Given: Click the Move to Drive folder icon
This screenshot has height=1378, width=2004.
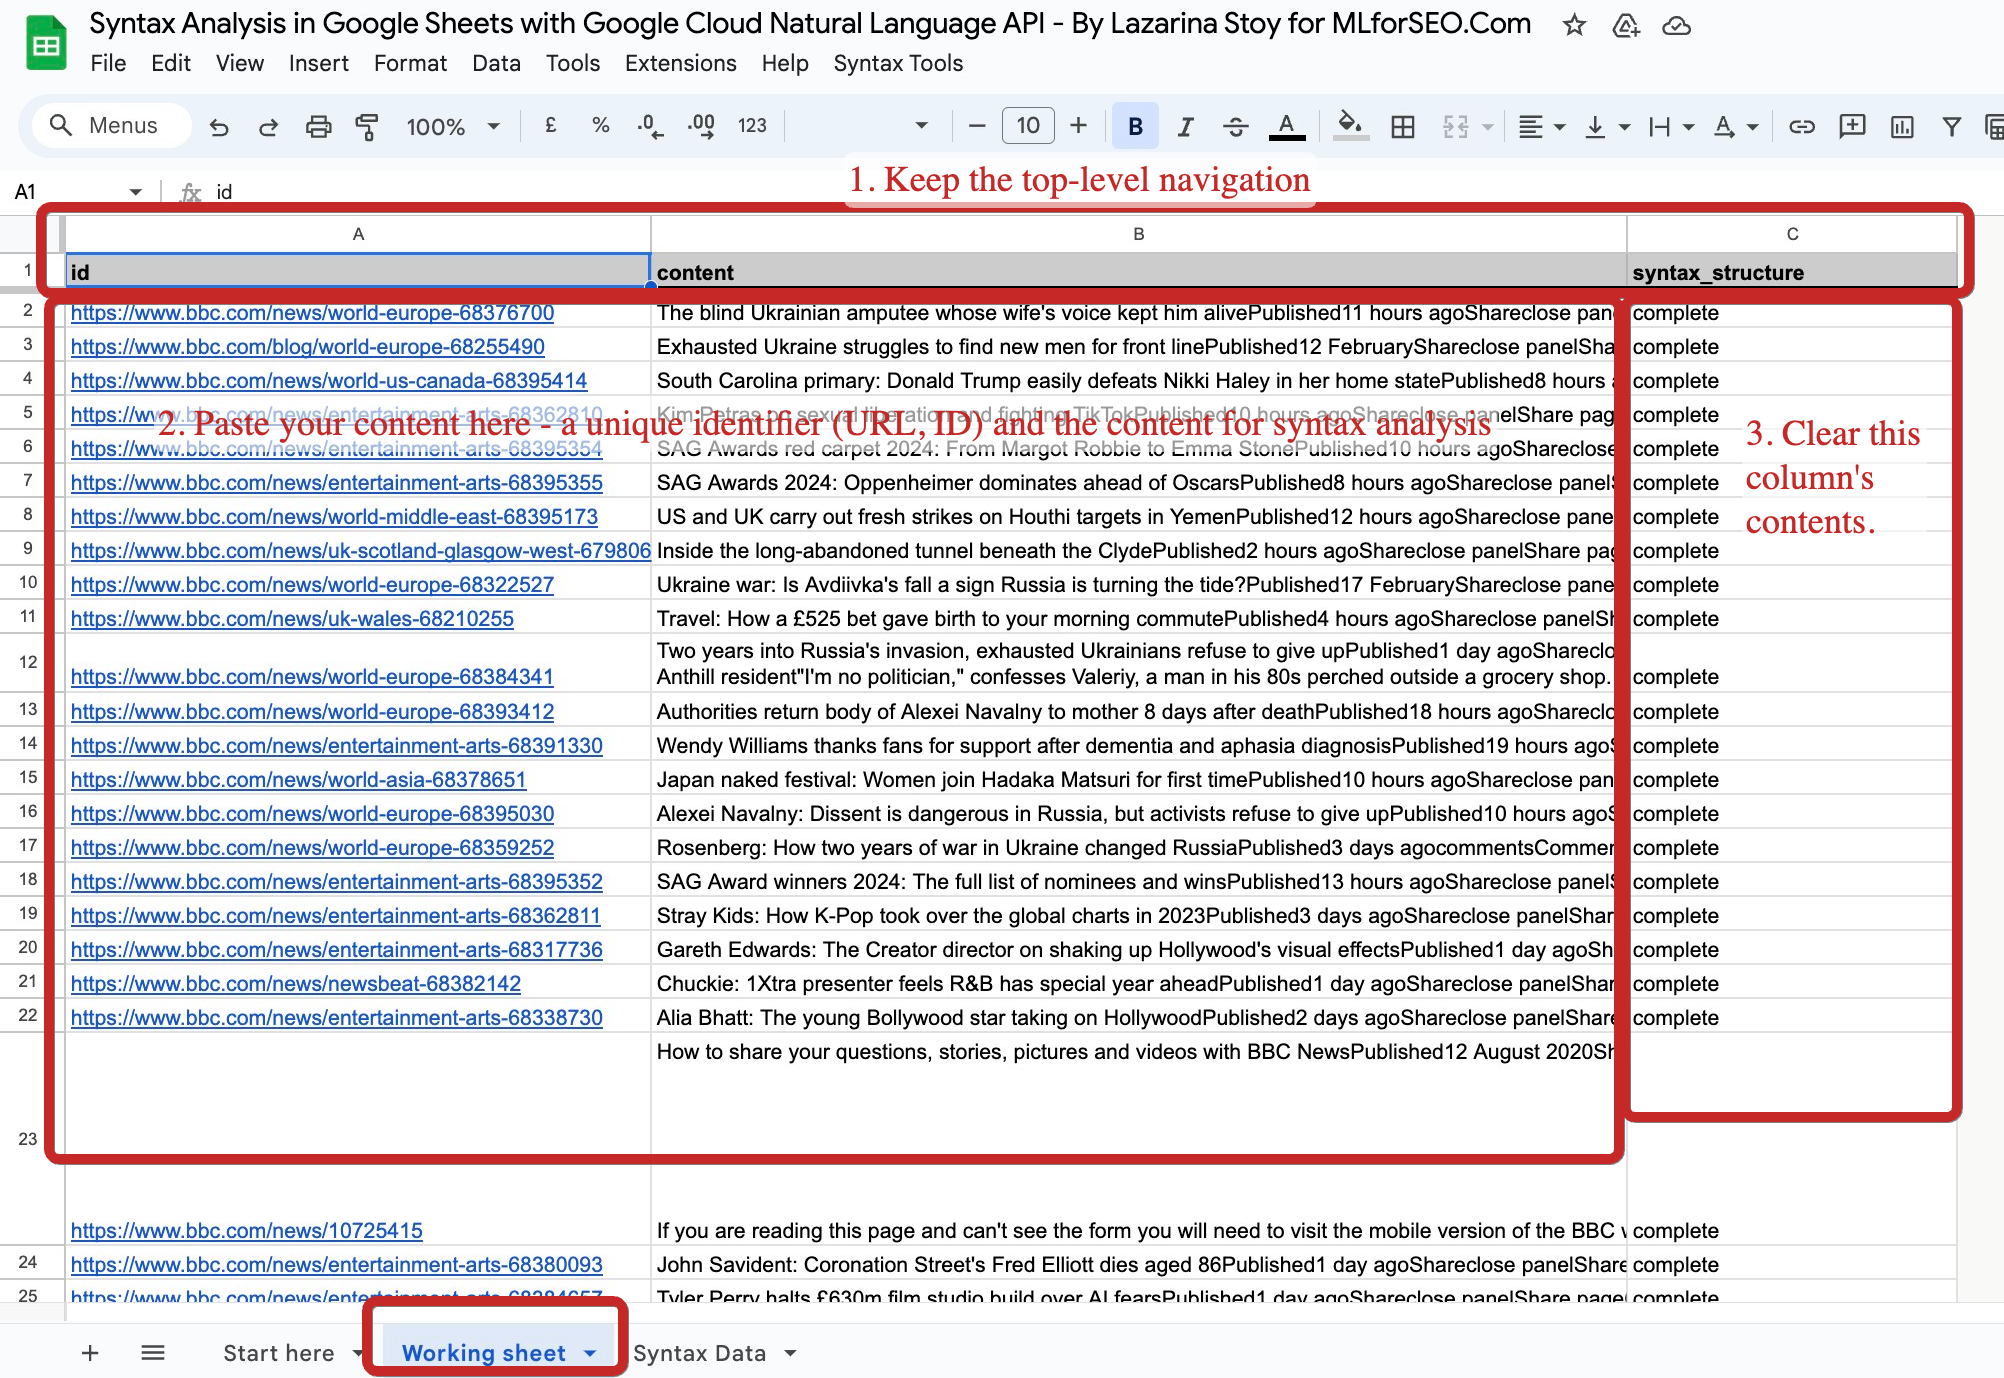Looking at the screenshot, I should (1626, 25).
